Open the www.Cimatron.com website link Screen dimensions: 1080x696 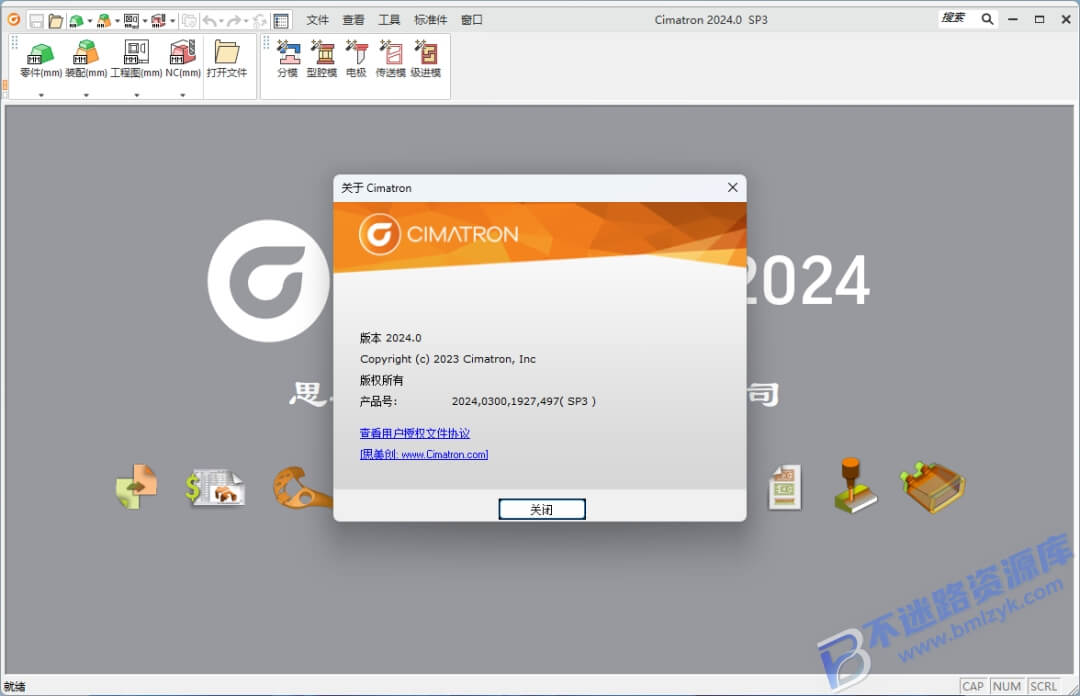coord(424,454)
